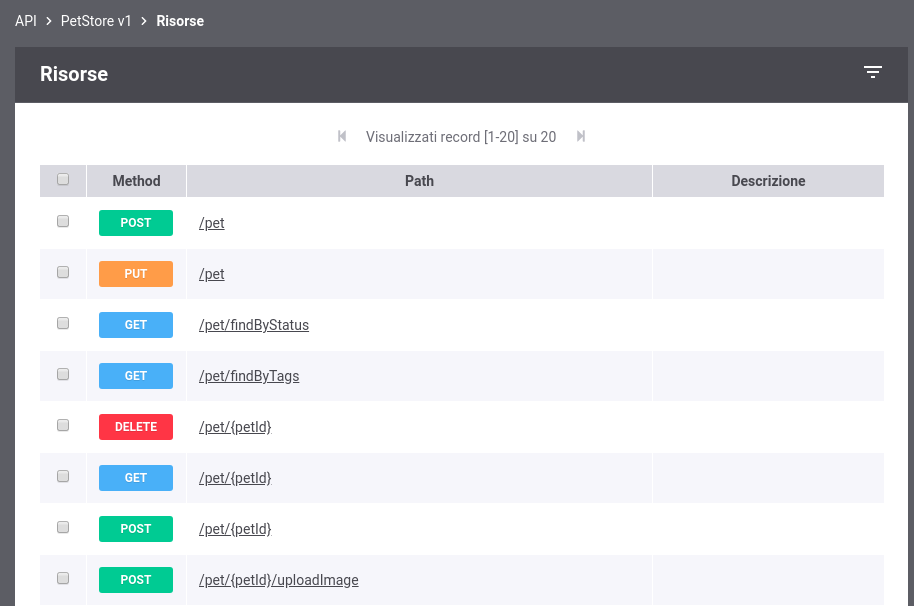Viewport: 914px width, 606px height.
Task: Open the /pet/findByTags path link
Action: 249,376
